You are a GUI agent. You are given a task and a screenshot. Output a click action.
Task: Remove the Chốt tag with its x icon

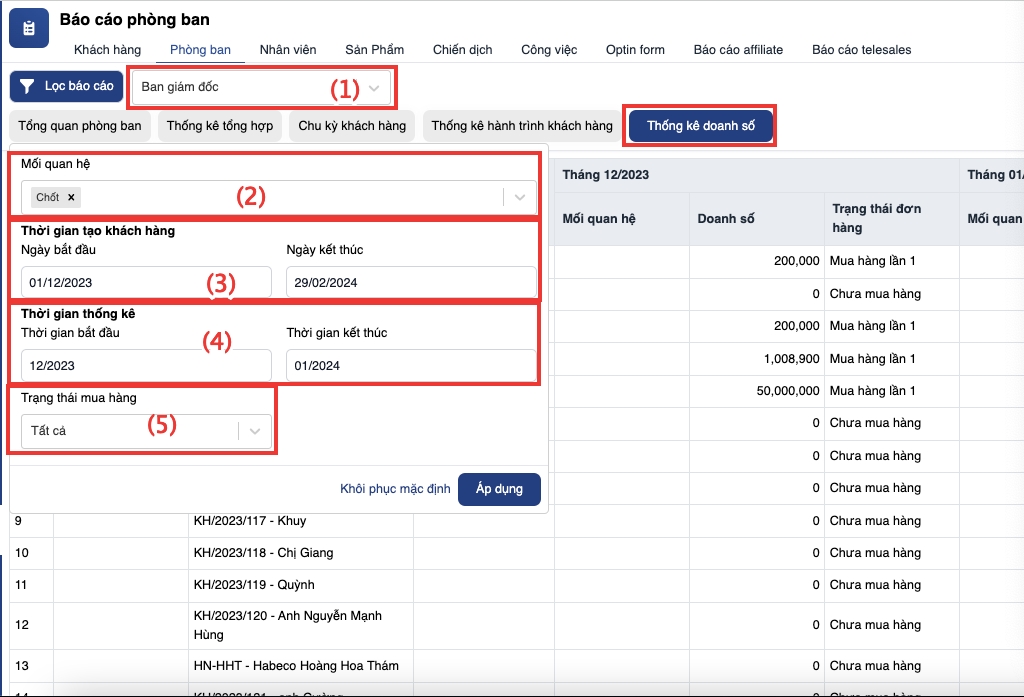tap(72, 197)
